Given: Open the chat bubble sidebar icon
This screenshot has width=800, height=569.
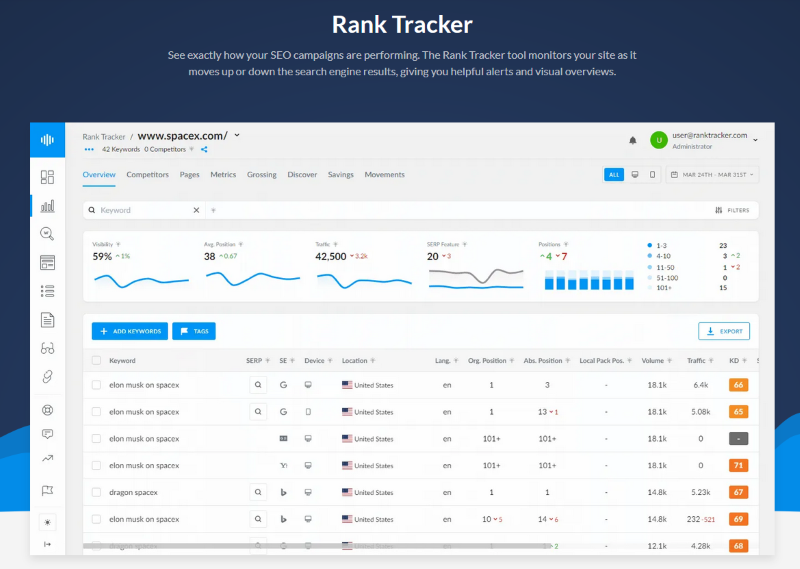Looking at the screenshot, I should click(47, 434).
